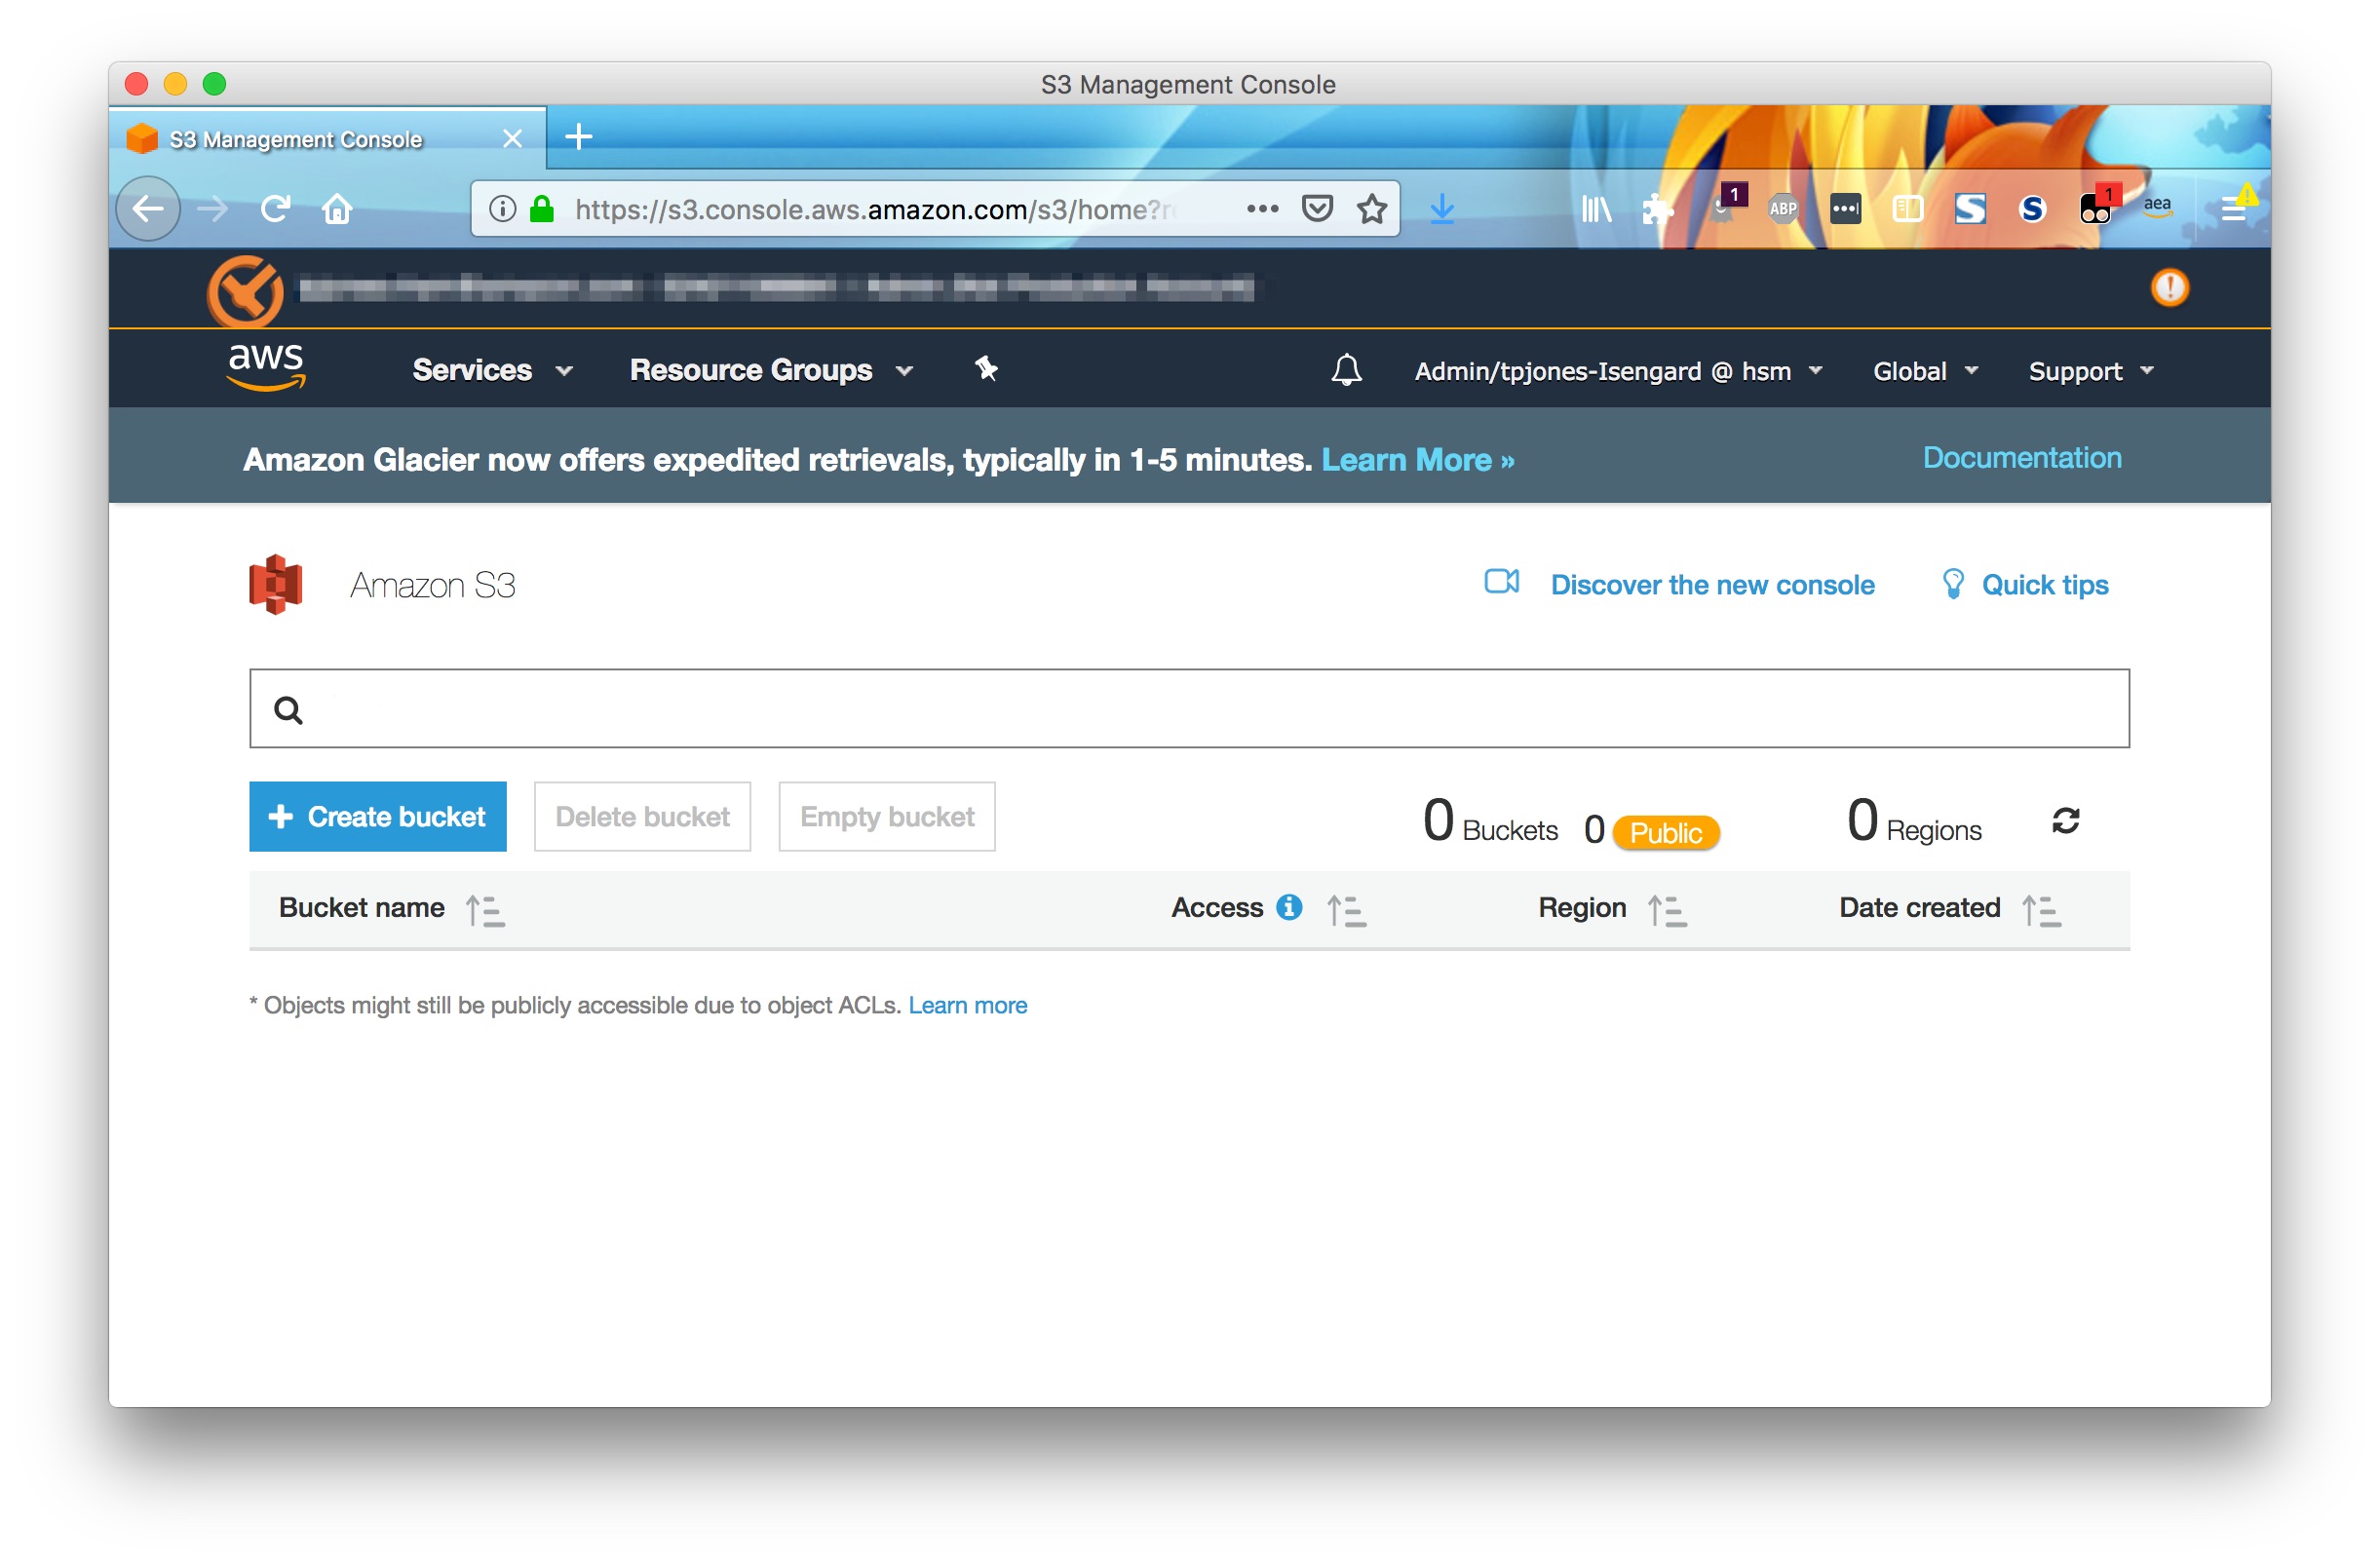Viewport: 2380px width, 1563px height.
Task: Open Quick tips
Action: pyautogui.click(x=2045, y=585)
